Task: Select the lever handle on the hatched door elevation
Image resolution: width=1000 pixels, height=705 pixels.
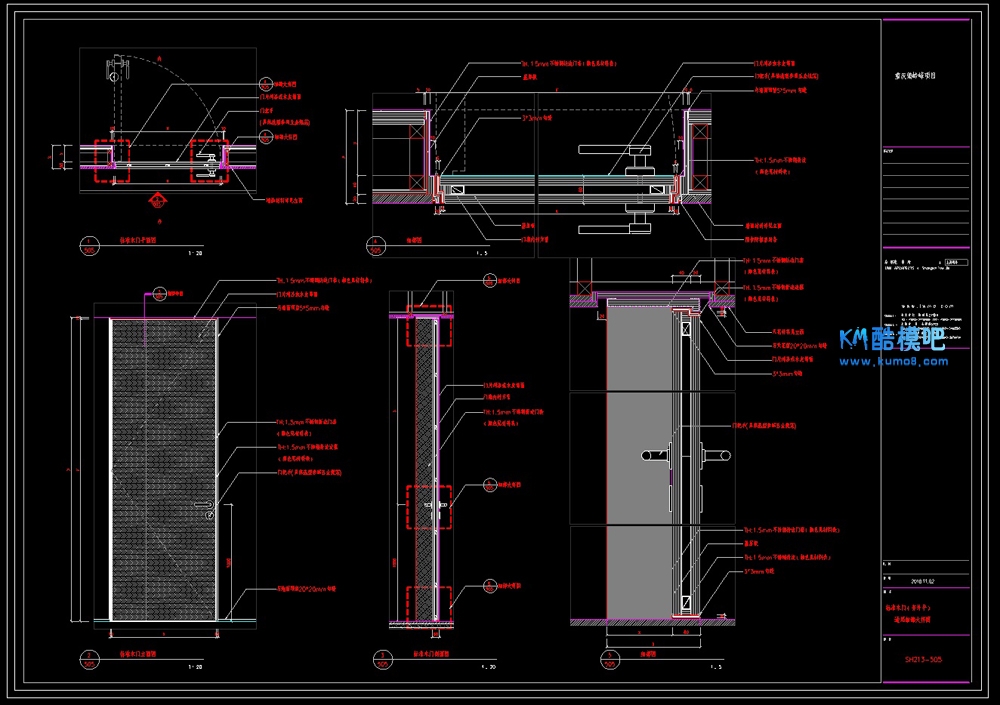Action: [212, 514]
